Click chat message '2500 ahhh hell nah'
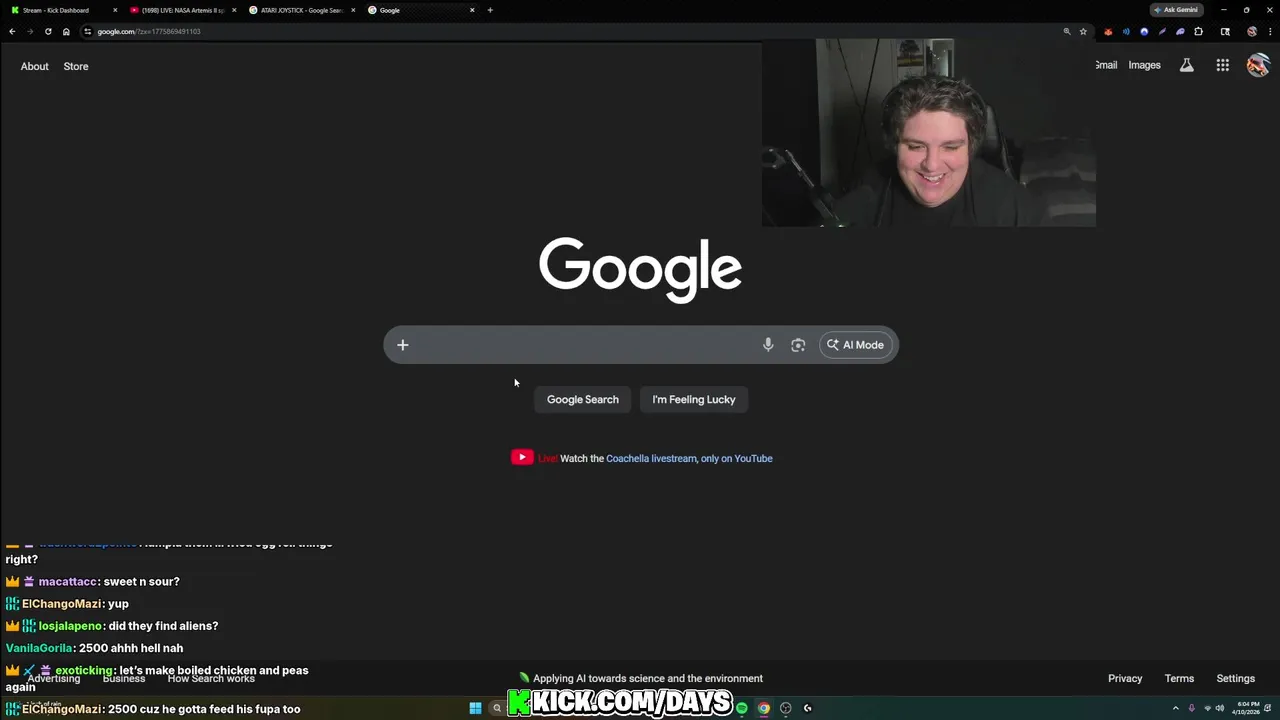The height and width of the screenshot is (720, 1280). pyautogui.click(x=131, y=648)
